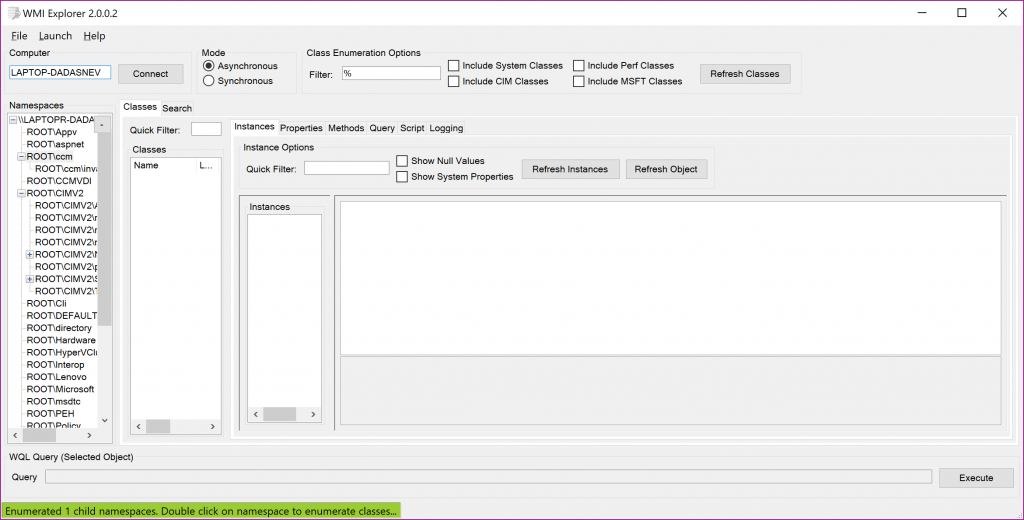Open the Help menu
Image resolution: width=1024 pixels, height=520 pixels.
pyautogui.click(x=94, y=36)
